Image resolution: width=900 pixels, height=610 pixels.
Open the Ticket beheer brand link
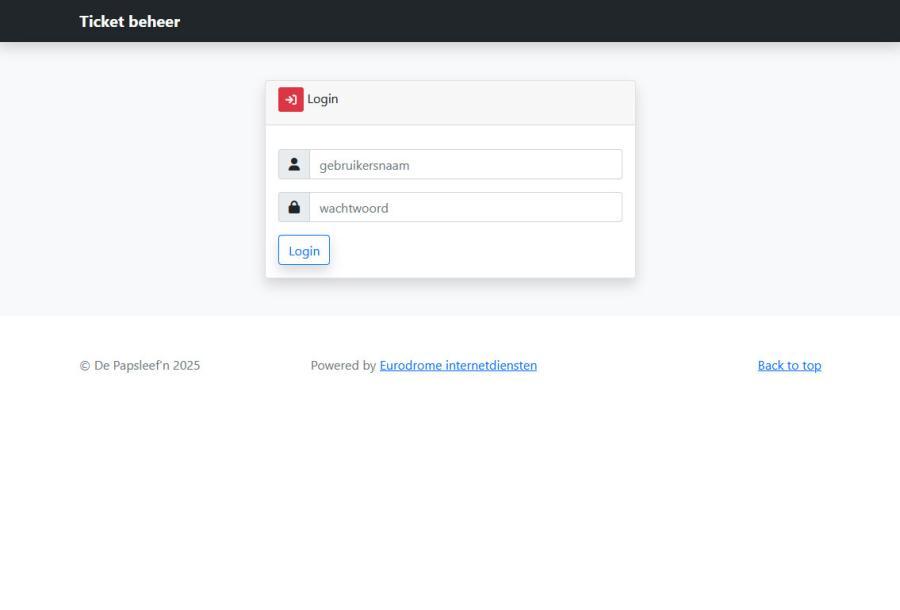click(x=130, y=22)
